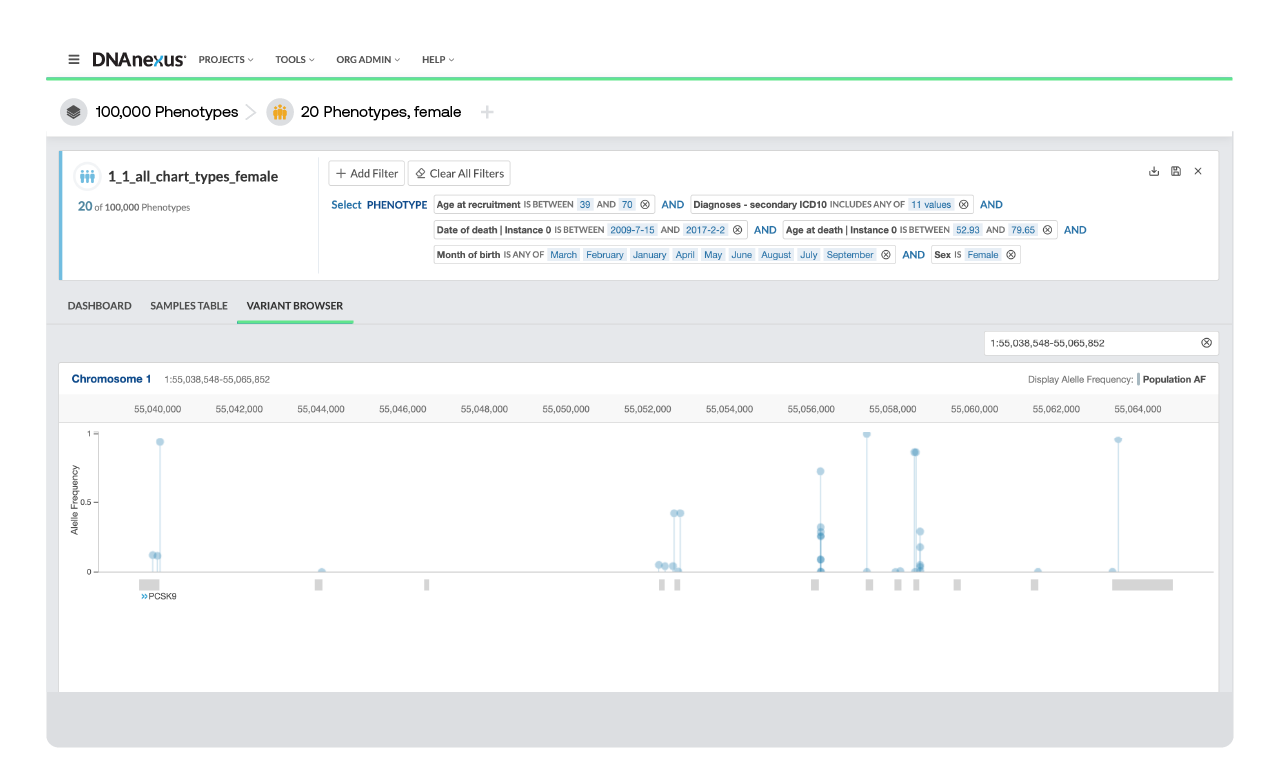Click the plus icon to add a new cohort
Viewport: 1280px width, 780px height.
pyautogui.click(x=487, y=112)
